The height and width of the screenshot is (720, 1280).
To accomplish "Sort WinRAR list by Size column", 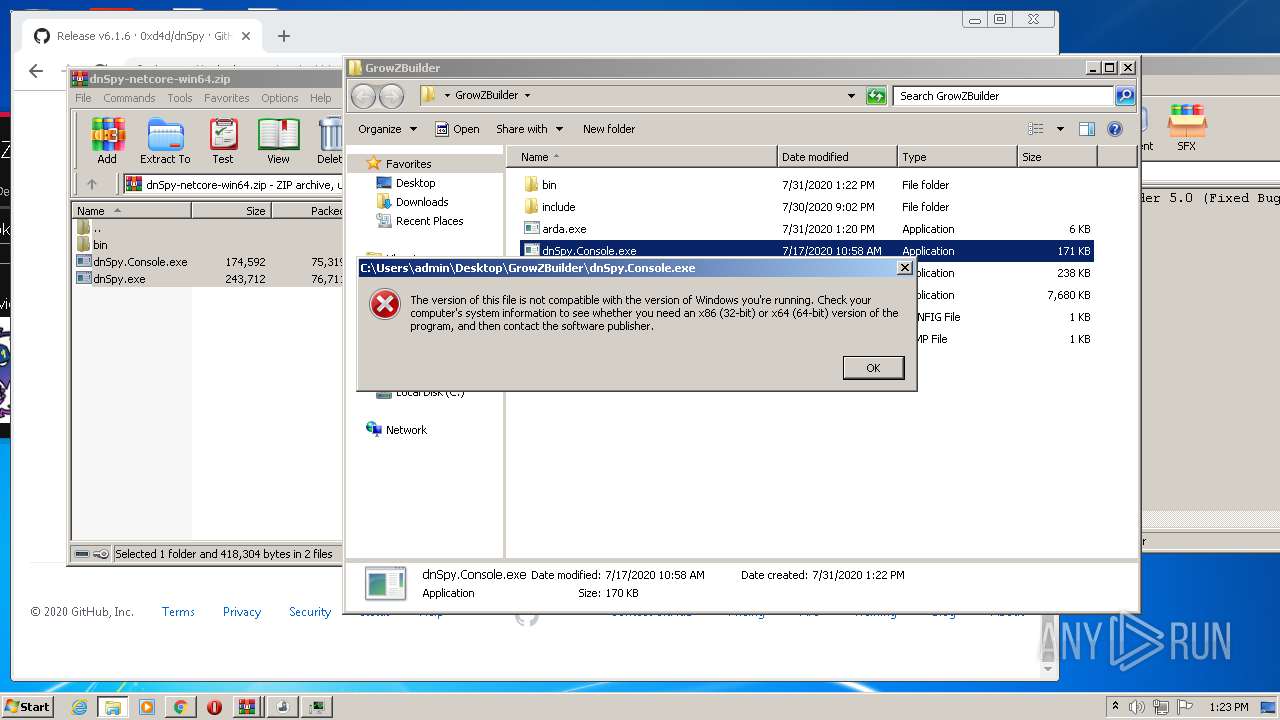I will pyautogui.click(x=231, y=211).
